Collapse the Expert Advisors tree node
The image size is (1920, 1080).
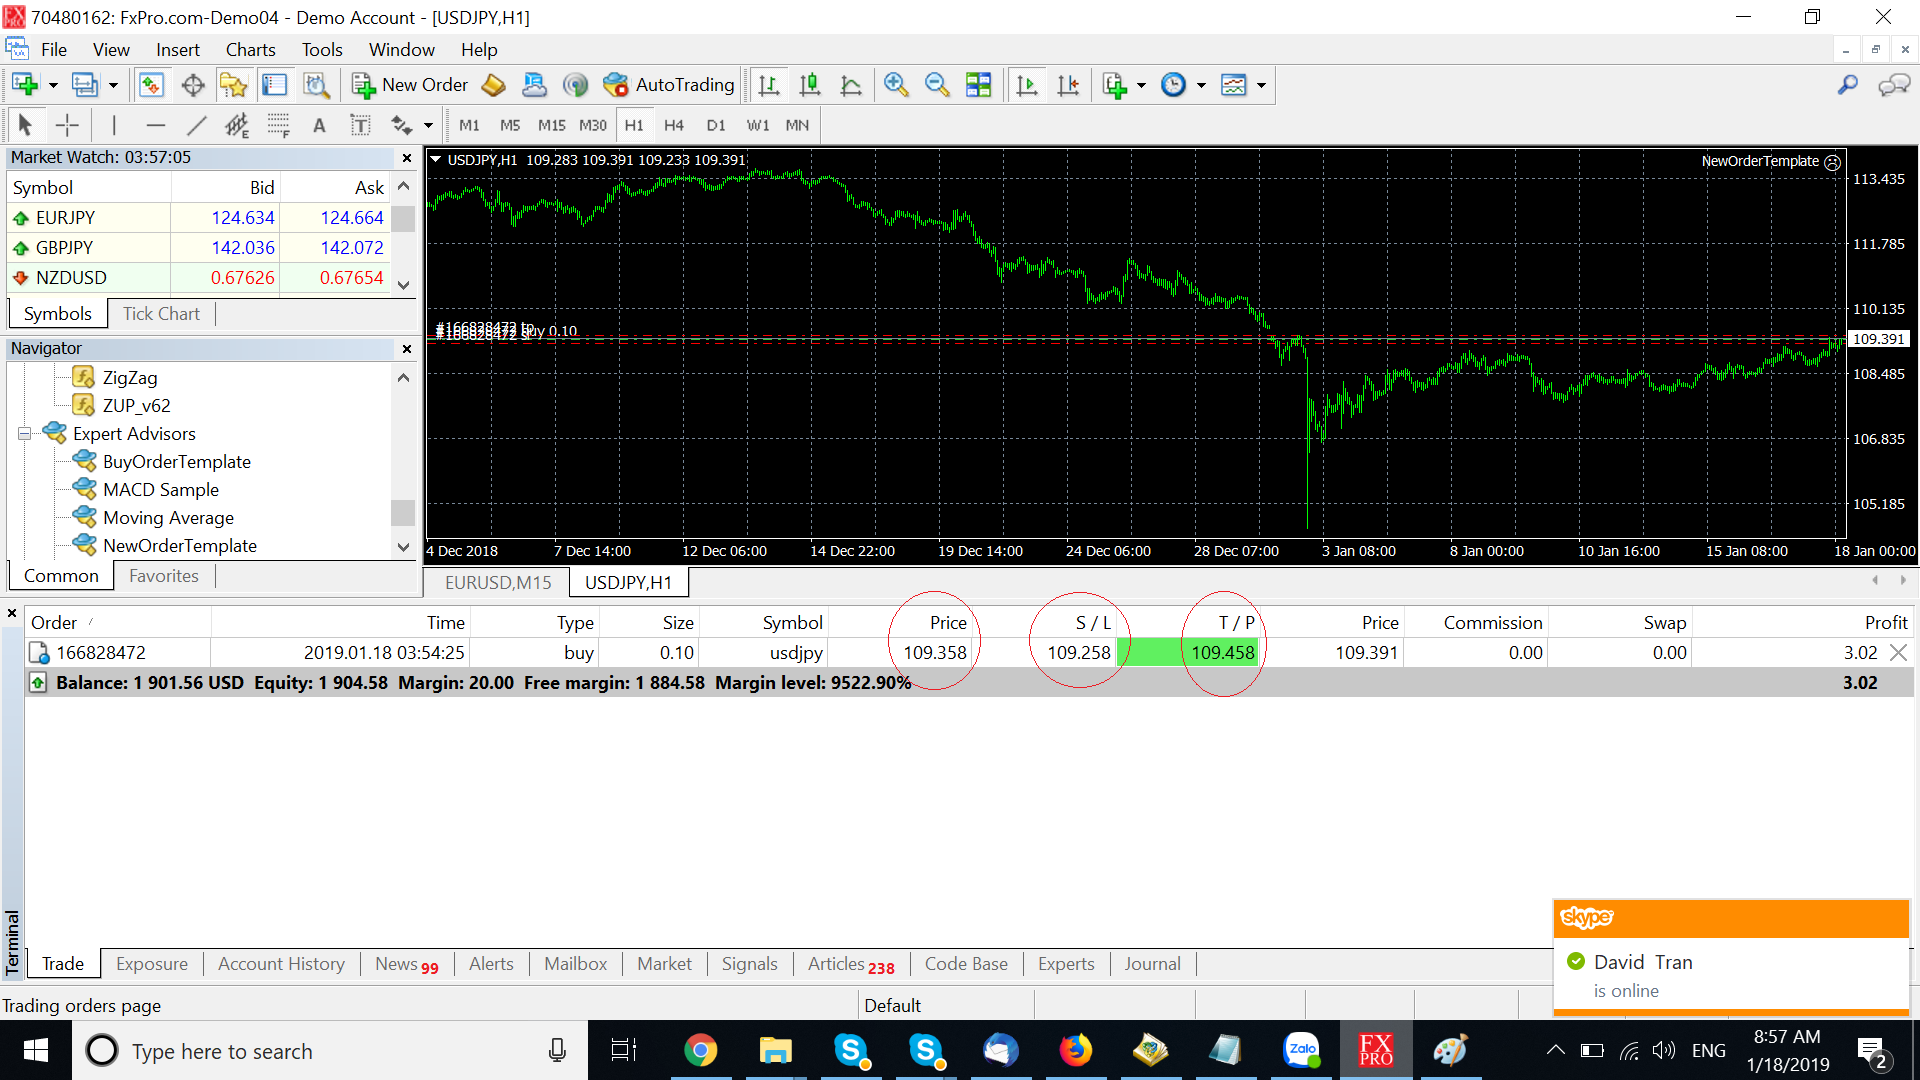24,434
